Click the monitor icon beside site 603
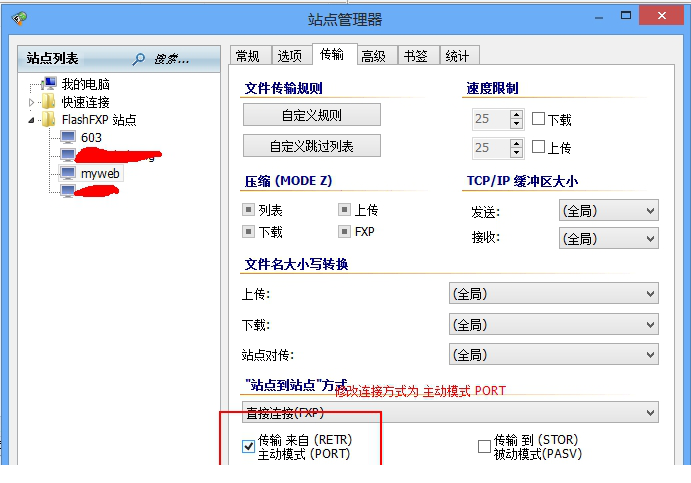Image resolution: width=691 pixels, height=483 pixels. (x=68, y=137)
